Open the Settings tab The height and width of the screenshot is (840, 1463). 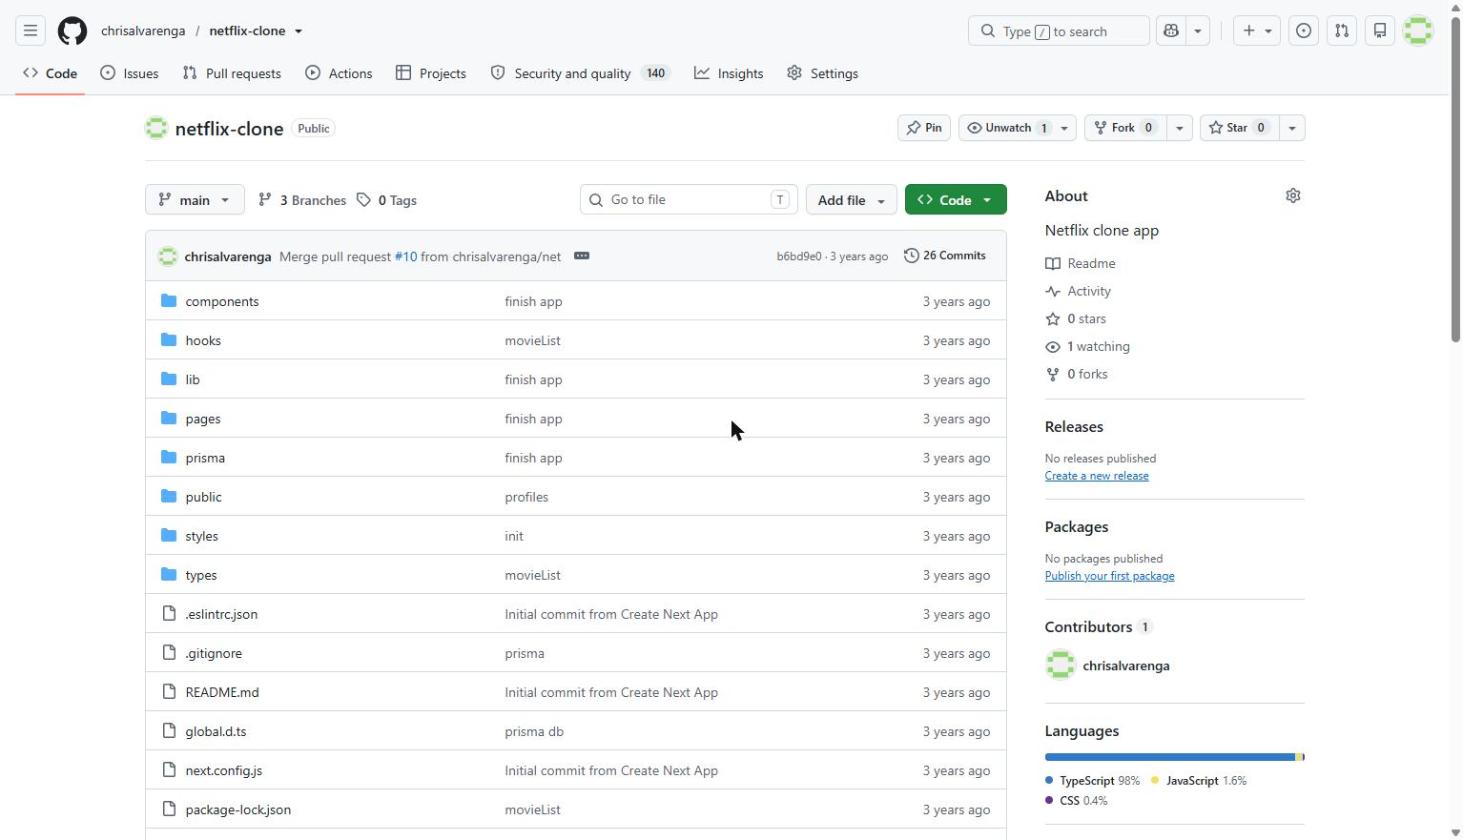coord(823,73)
